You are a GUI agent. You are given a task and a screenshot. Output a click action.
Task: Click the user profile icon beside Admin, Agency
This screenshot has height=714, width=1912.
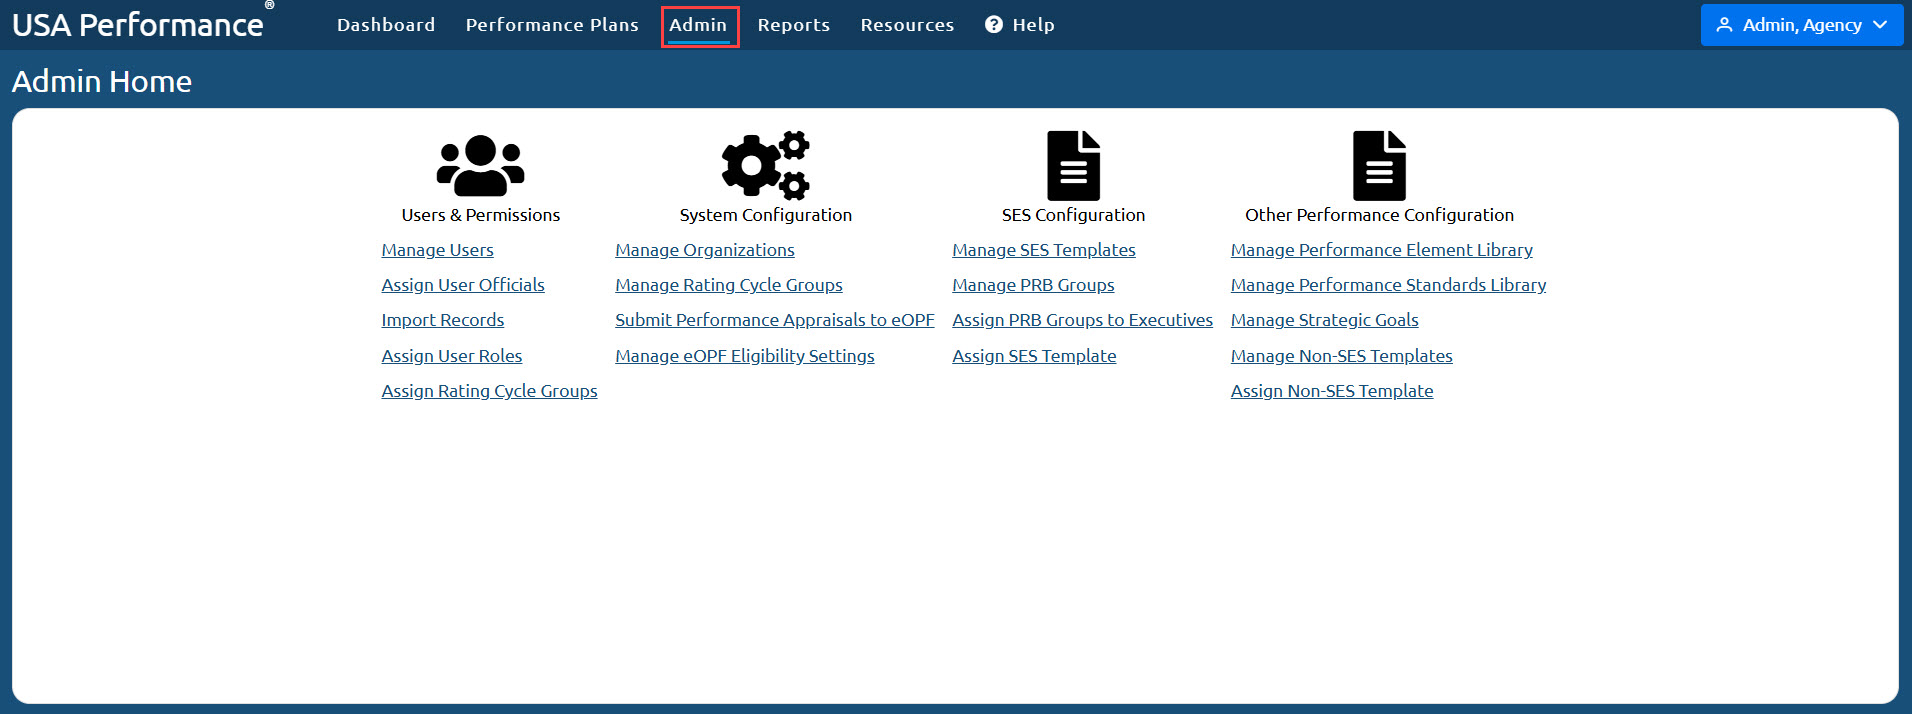[x=1724, y=25]
